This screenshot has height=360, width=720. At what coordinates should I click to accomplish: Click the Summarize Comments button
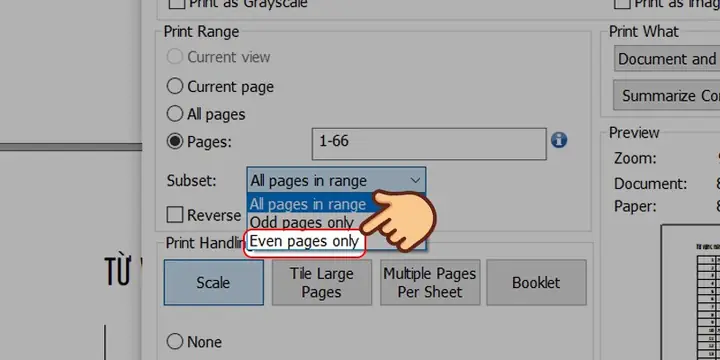click(667, 96)
